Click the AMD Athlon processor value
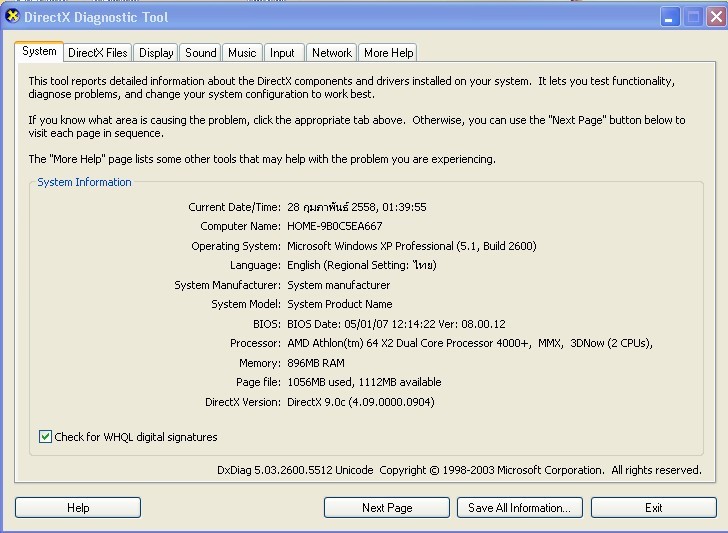Image resolution: width=728 pixels, height=533 pixels. pyautogui.click(x=470, y=343)
